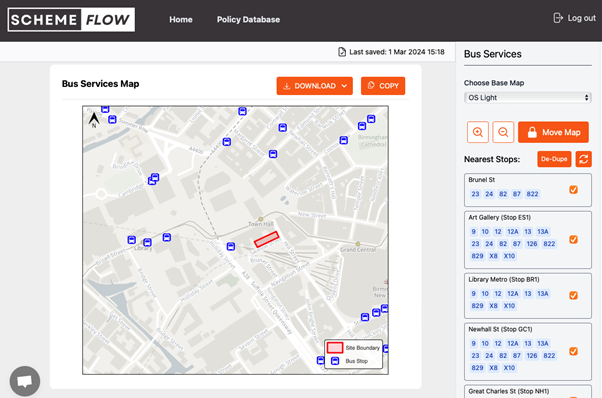
Task: Click overlapping bus stops near Brindley Drive
Action: [x=154, y=179]
